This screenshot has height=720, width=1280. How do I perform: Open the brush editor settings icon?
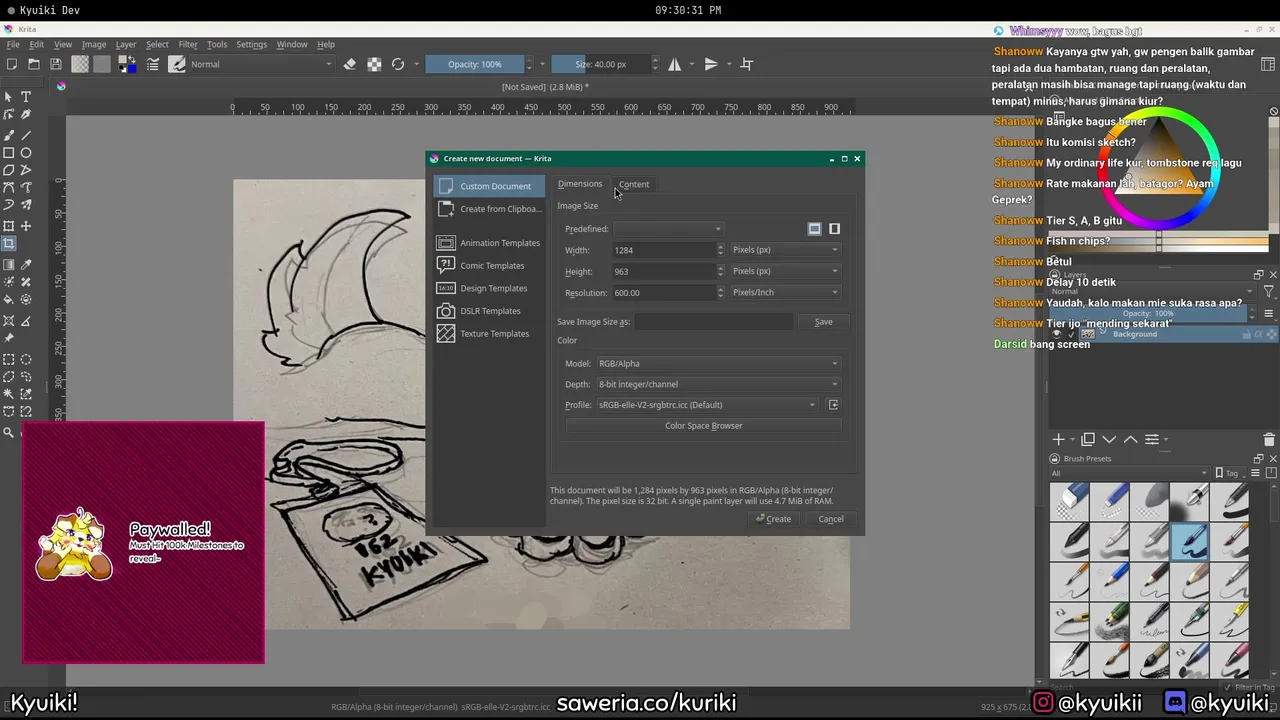tap(153, 64)
